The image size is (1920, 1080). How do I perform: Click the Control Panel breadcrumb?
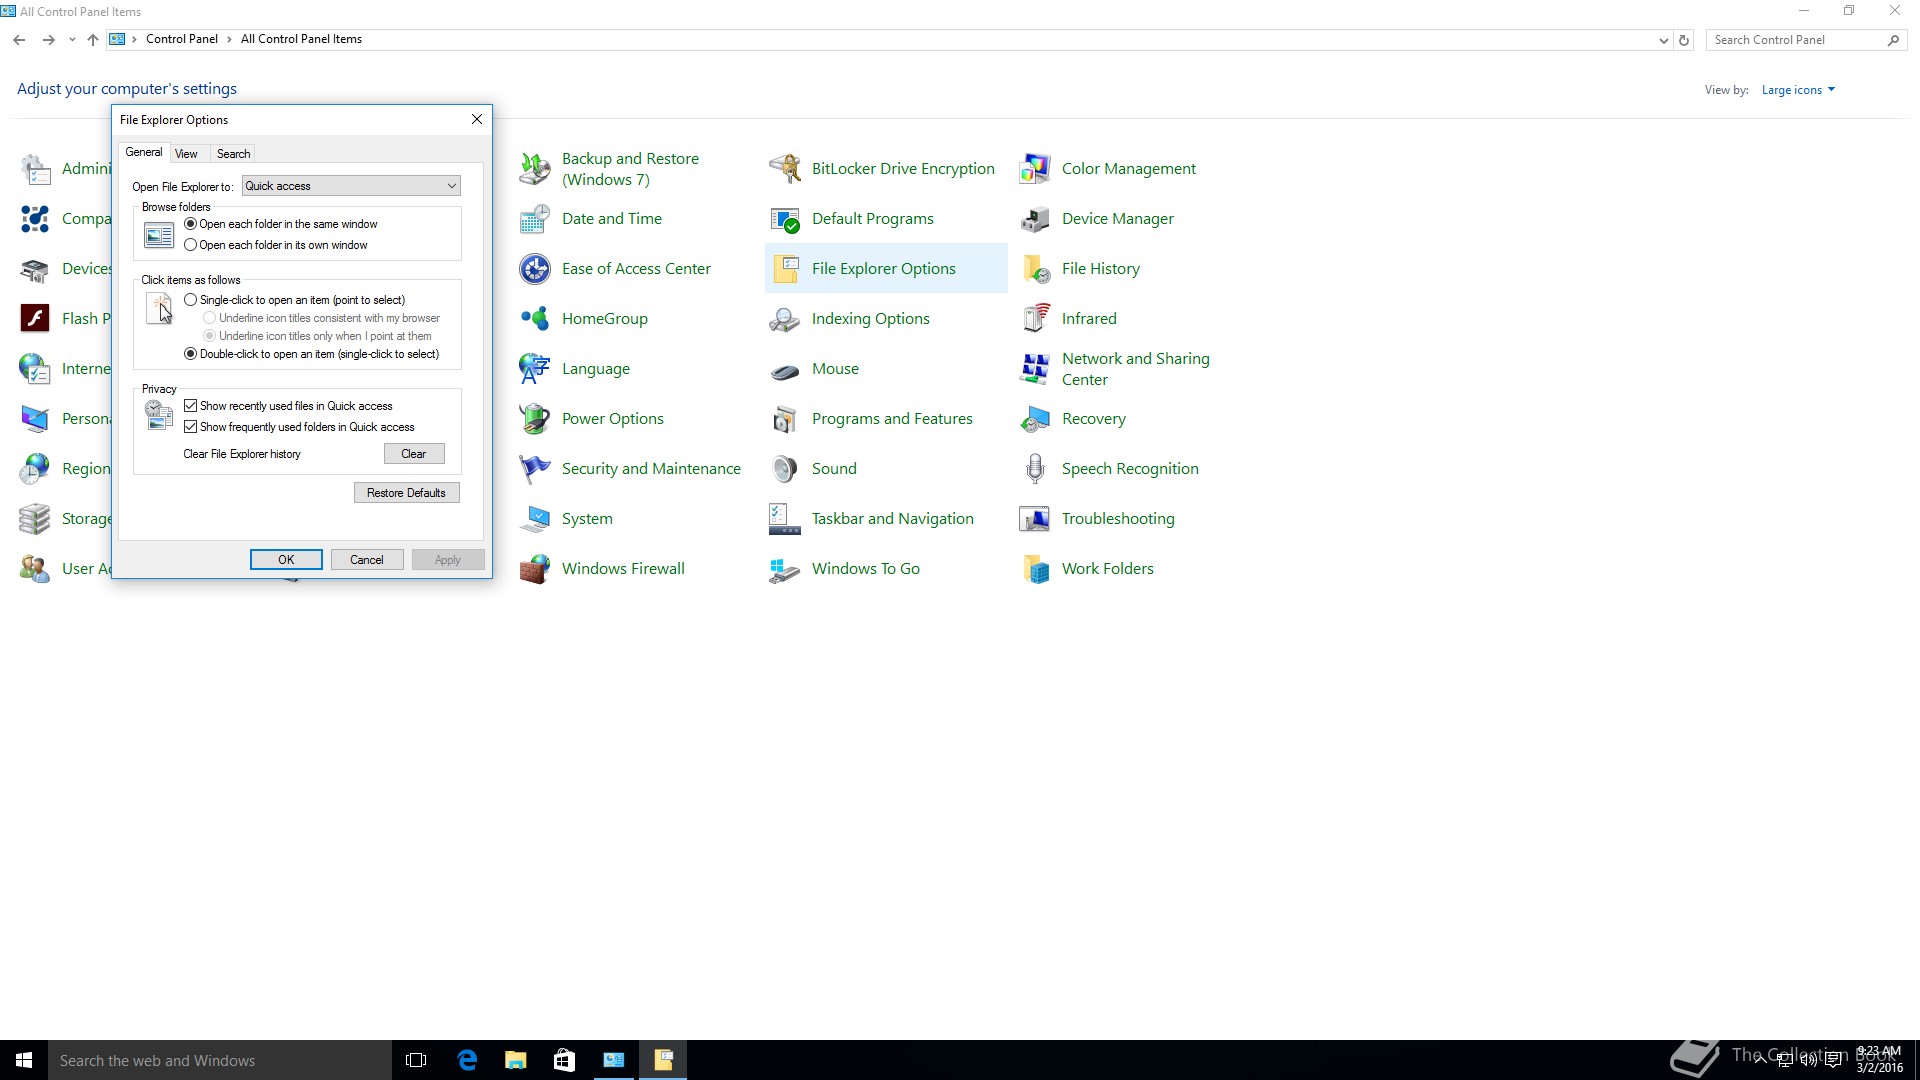click(x=182, y=40)
